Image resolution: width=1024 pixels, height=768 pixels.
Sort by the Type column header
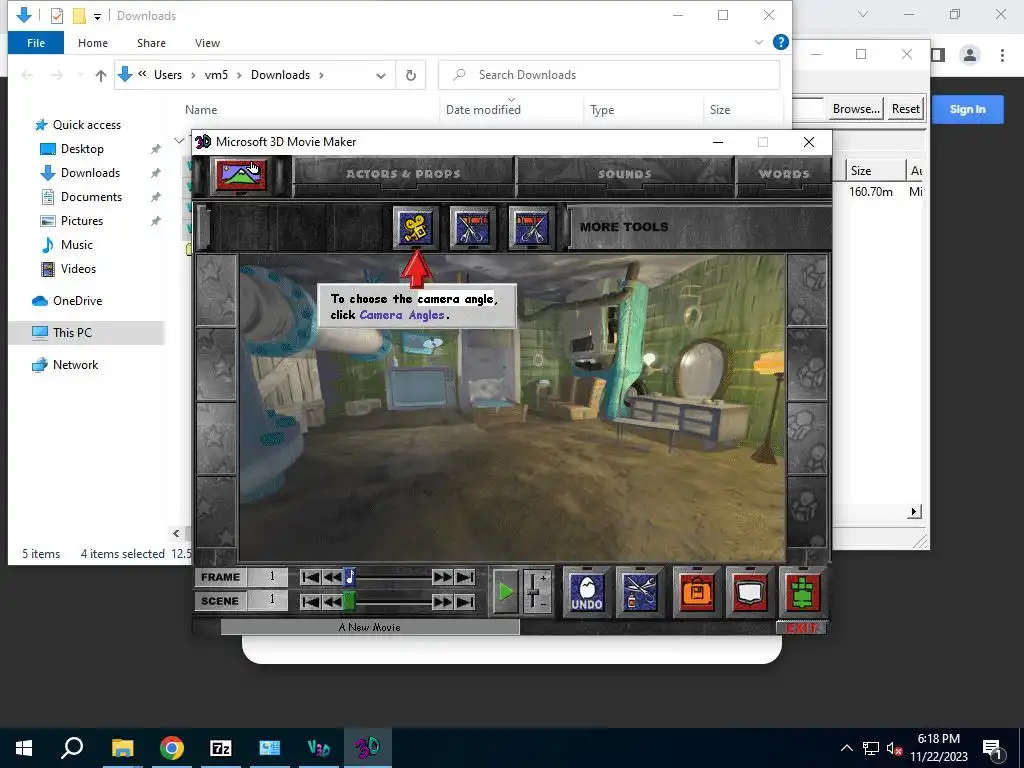pyautogui.click(x=602, y=110)
